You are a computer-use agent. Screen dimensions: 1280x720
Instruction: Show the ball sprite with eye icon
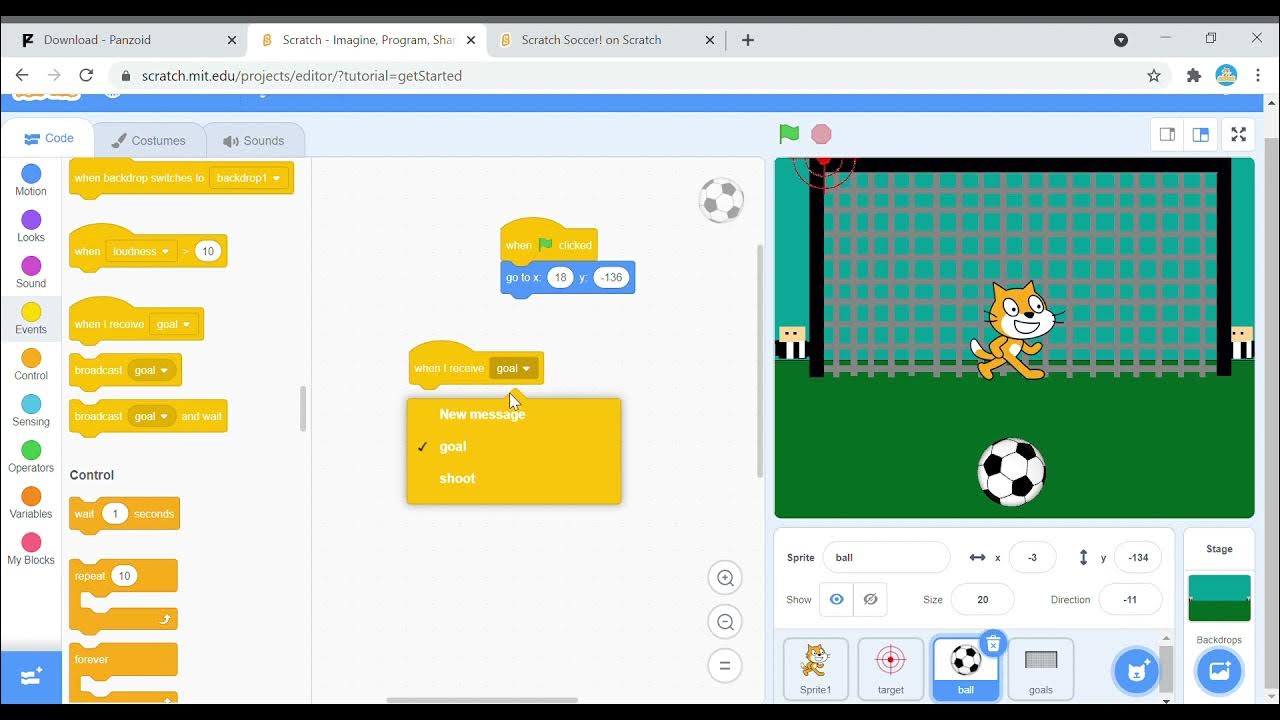pos(836,600)
